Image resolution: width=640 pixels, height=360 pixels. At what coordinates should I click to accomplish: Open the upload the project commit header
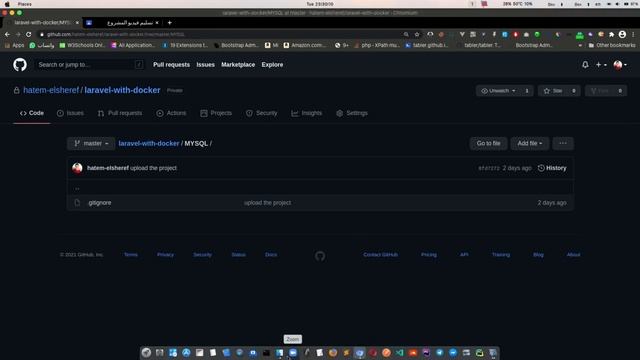(154, 168)
